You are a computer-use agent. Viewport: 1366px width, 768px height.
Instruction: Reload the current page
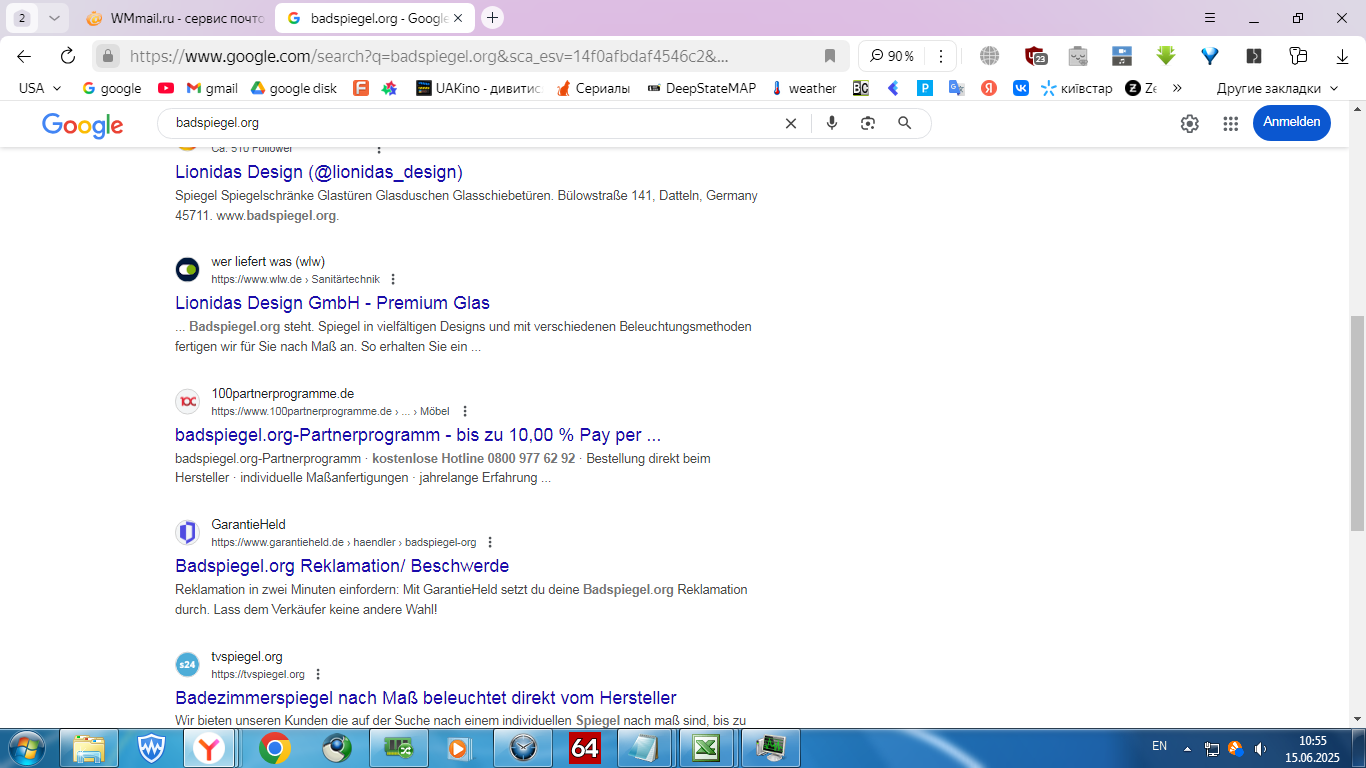(67, 56)
